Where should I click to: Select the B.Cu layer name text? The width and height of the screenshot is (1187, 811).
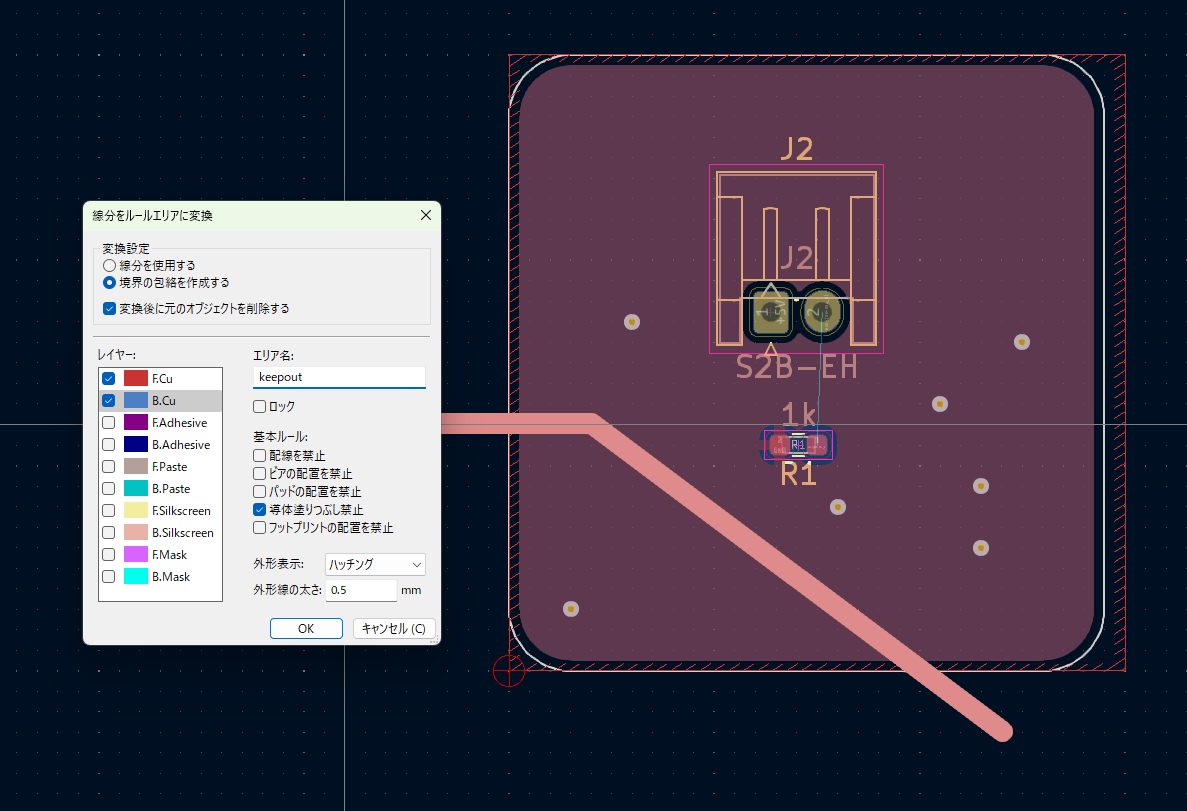[x=164, y=401]
